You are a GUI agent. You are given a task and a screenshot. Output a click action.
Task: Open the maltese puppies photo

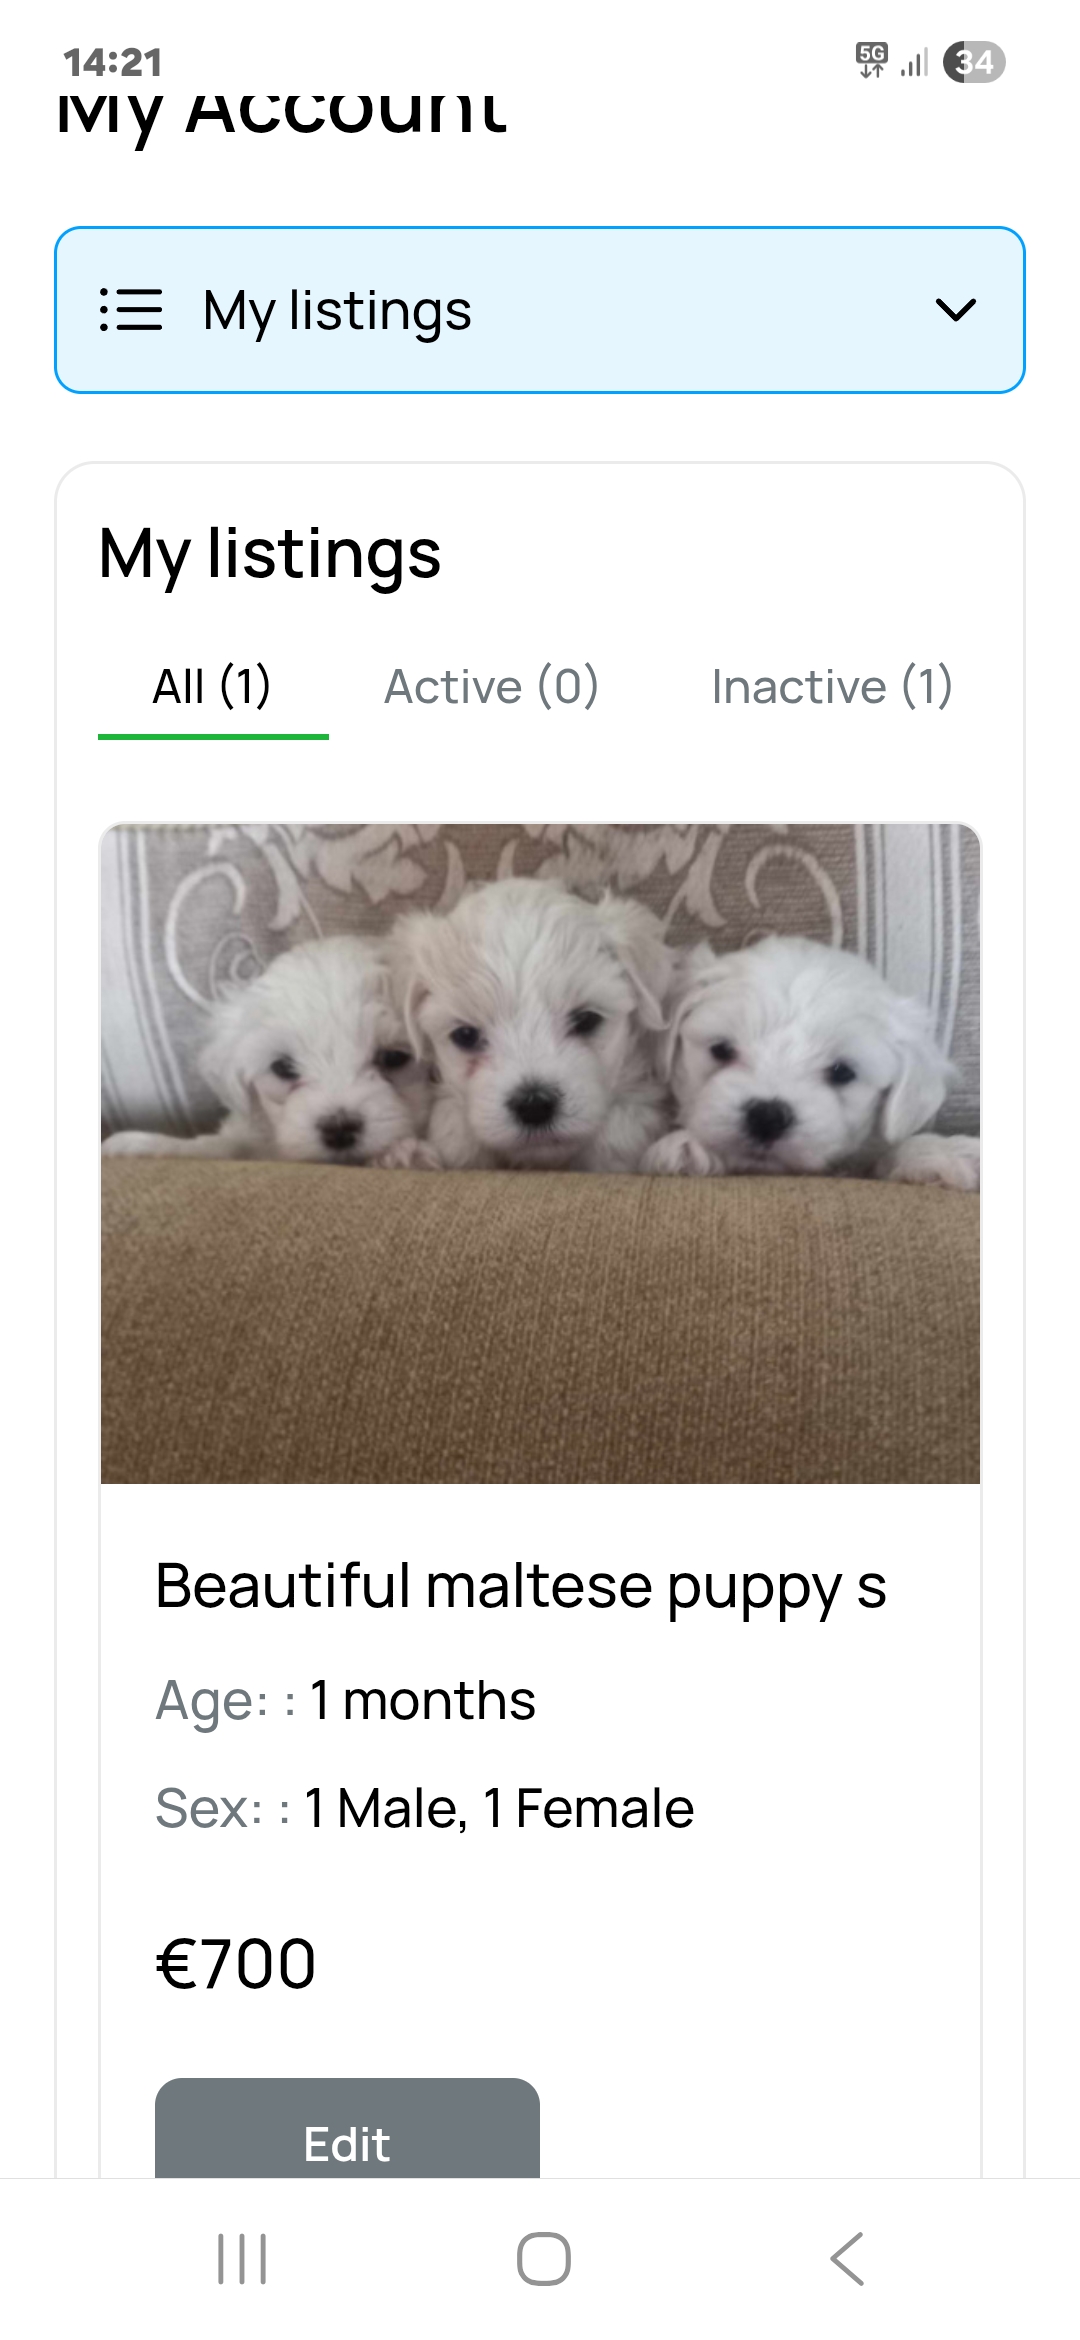(540, 1153)
